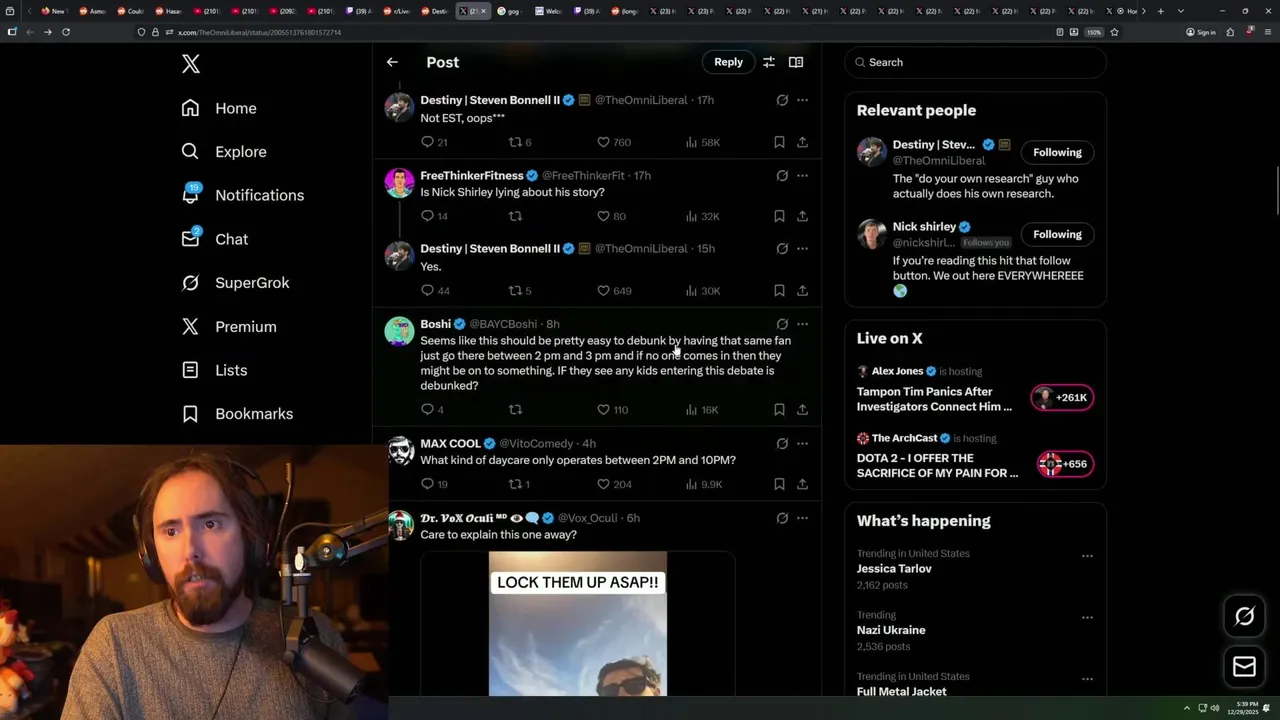Like the 'Not EST, oops' post

pos(603,142)
